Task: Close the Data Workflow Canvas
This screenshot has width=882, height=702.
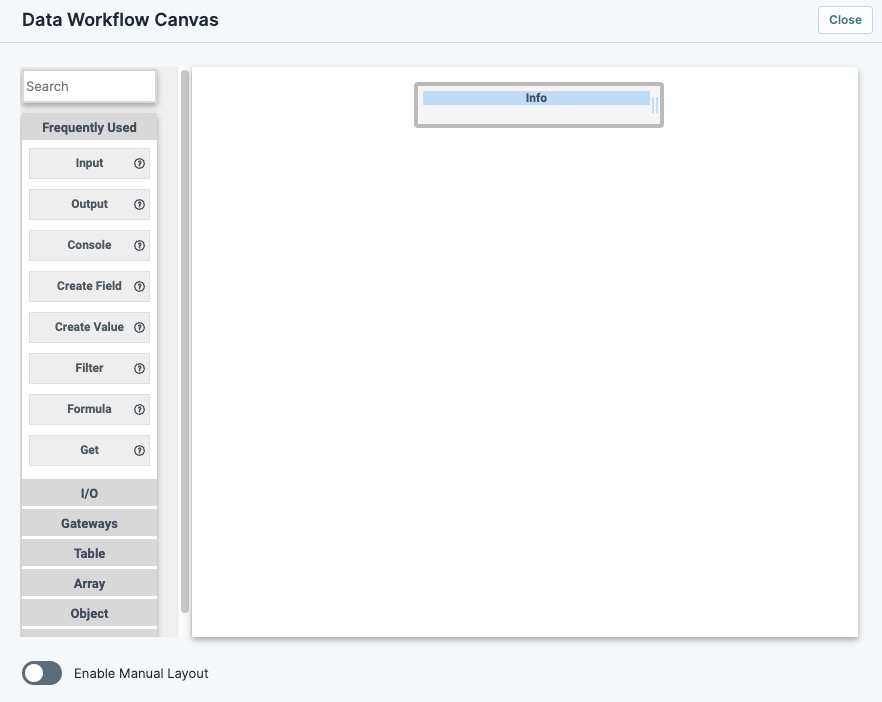Action: coord(845,20)
